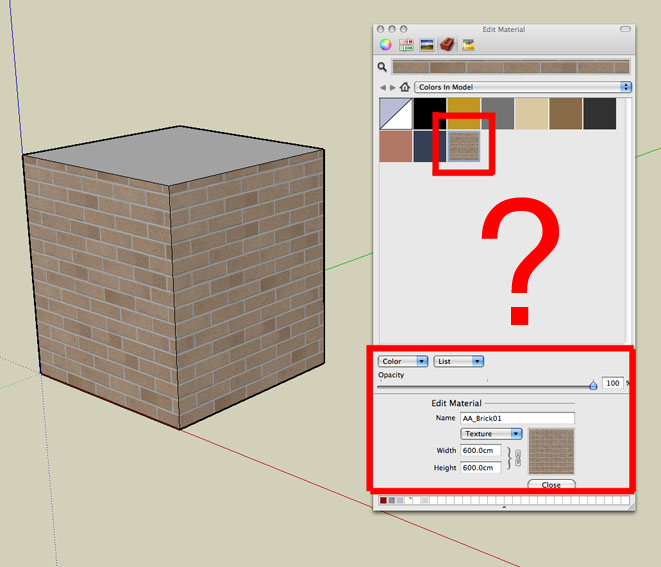Image resolution: width=661 pixels, height=567 pixels.
Task: Click the brick texture preview thumbnail
Action: pos(551,452)
